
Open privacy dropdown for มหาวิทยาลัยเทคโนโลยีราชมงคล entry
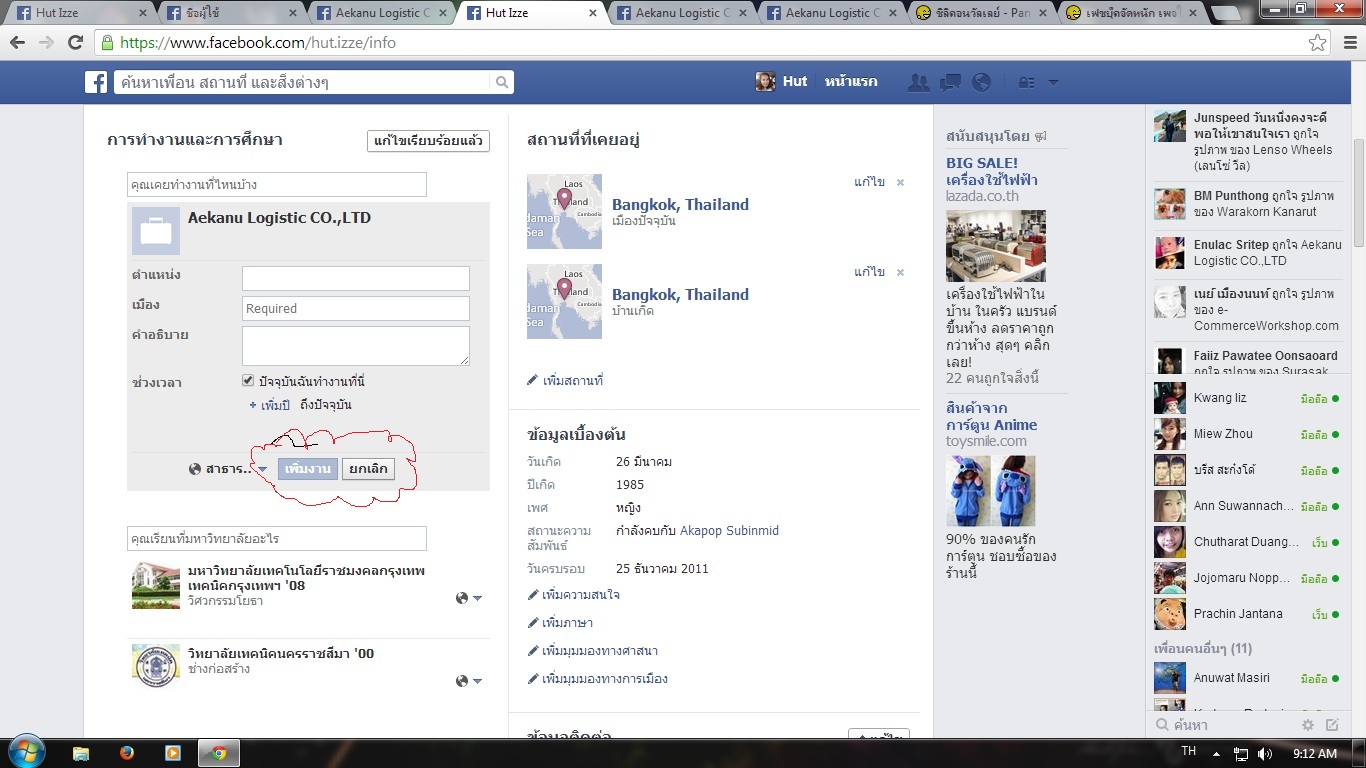(x=469, y=598)
